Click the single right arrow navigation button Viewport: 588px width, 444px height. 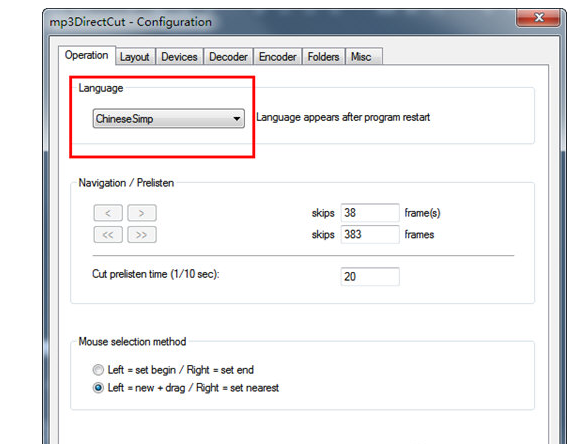pos(142,213)
